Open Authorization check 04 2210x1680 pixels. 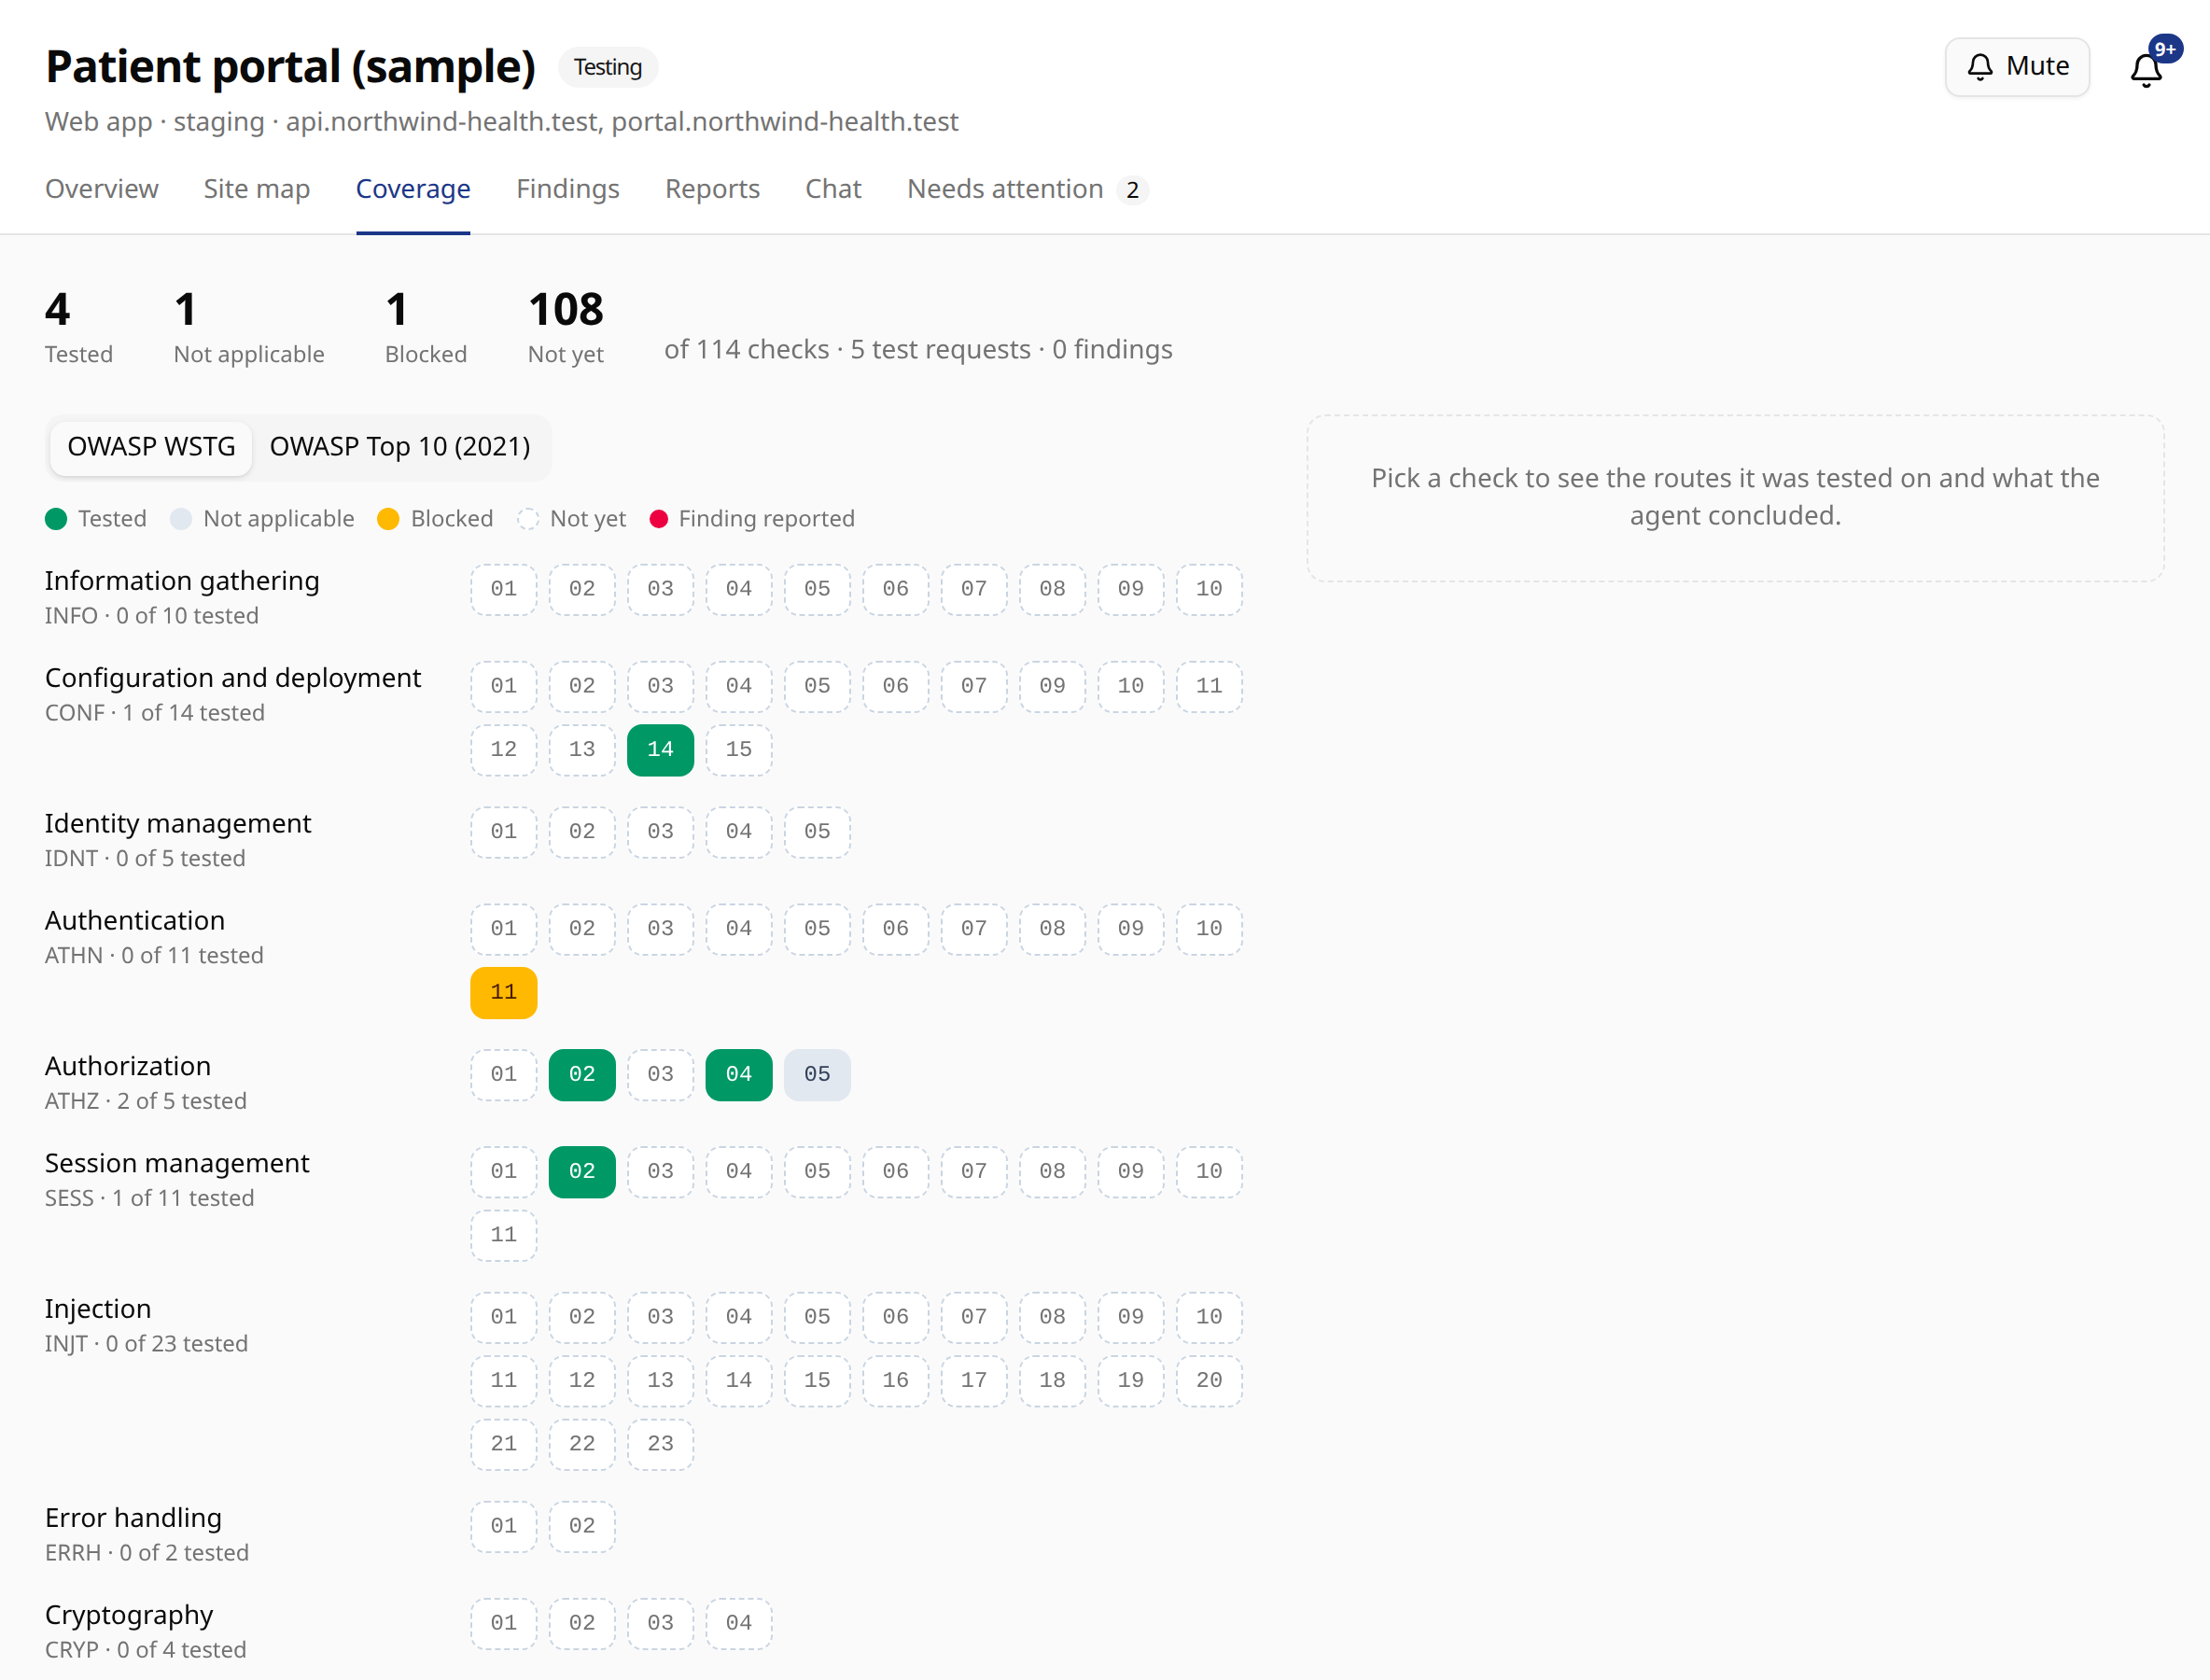pos(739,1075)
